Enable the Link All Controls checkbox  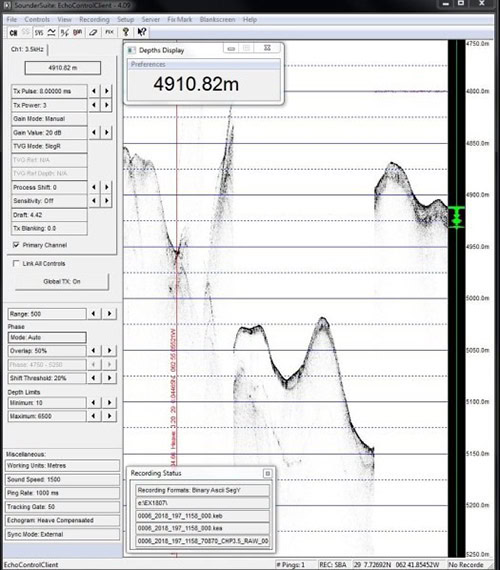[16, 263]
